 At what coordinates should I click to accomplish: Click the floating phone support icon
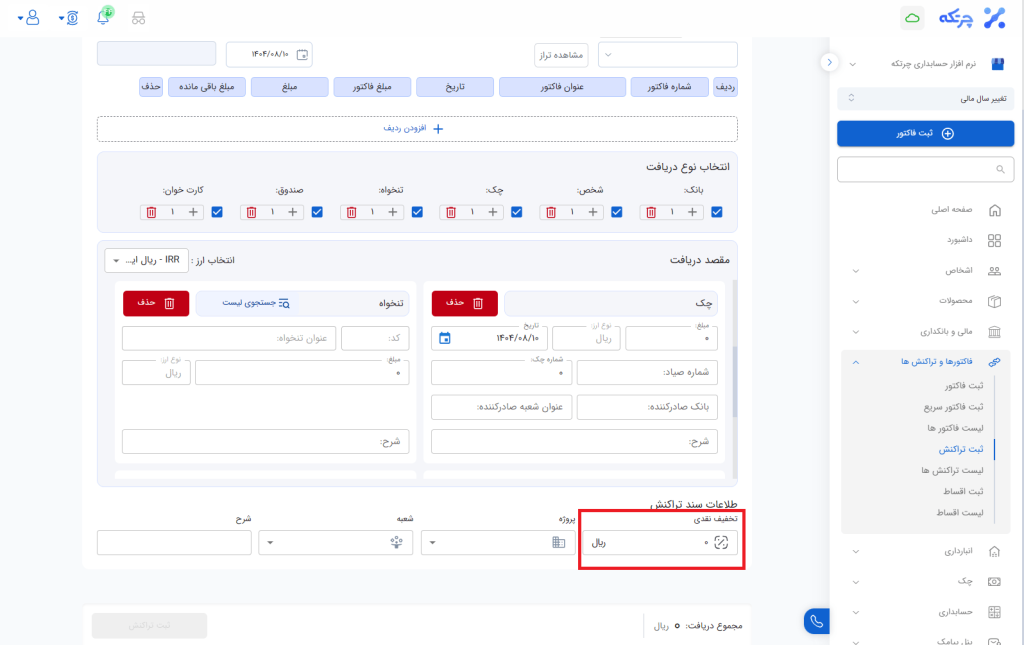click(817, 621)
